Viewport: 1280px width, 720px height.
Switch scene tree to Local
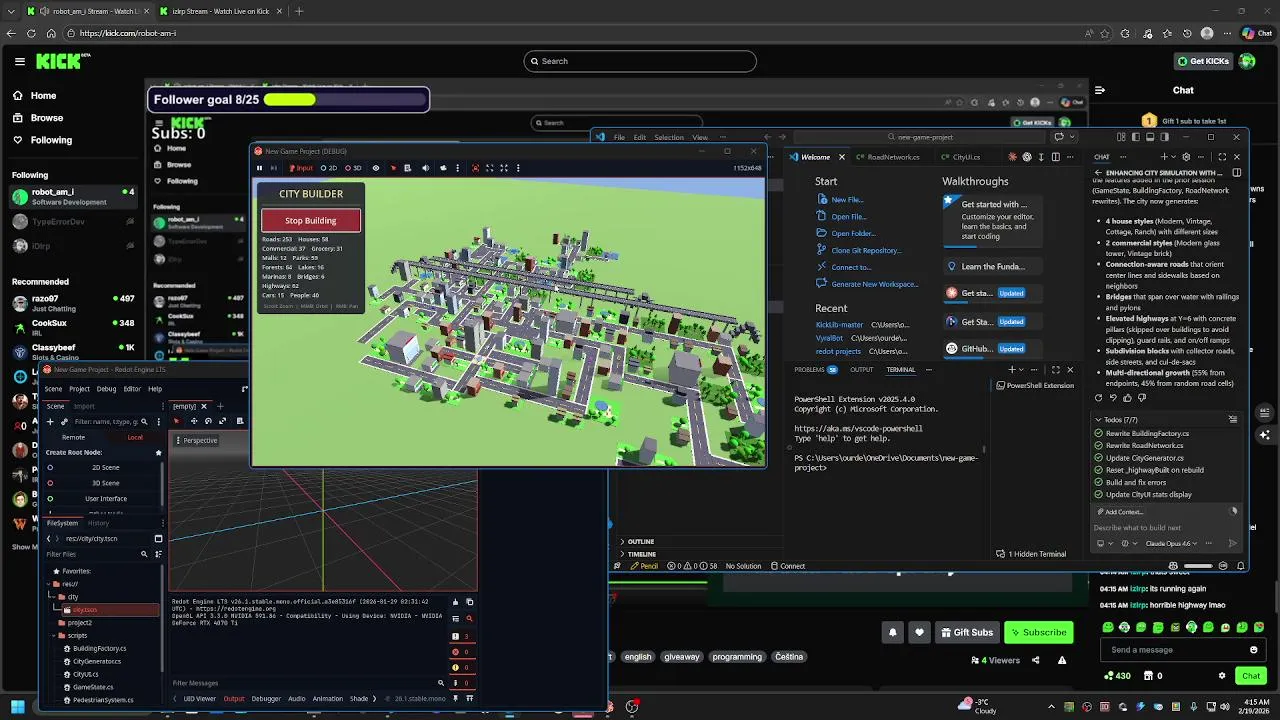[x=134, y=437]
